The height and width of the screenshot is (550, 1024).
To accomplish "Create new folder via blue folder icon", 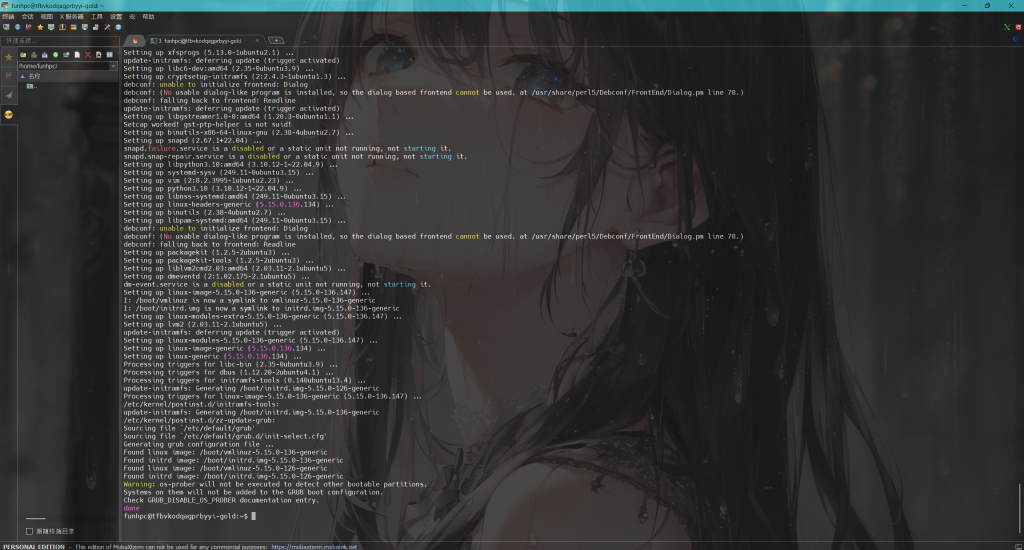I will pos(66,55).
